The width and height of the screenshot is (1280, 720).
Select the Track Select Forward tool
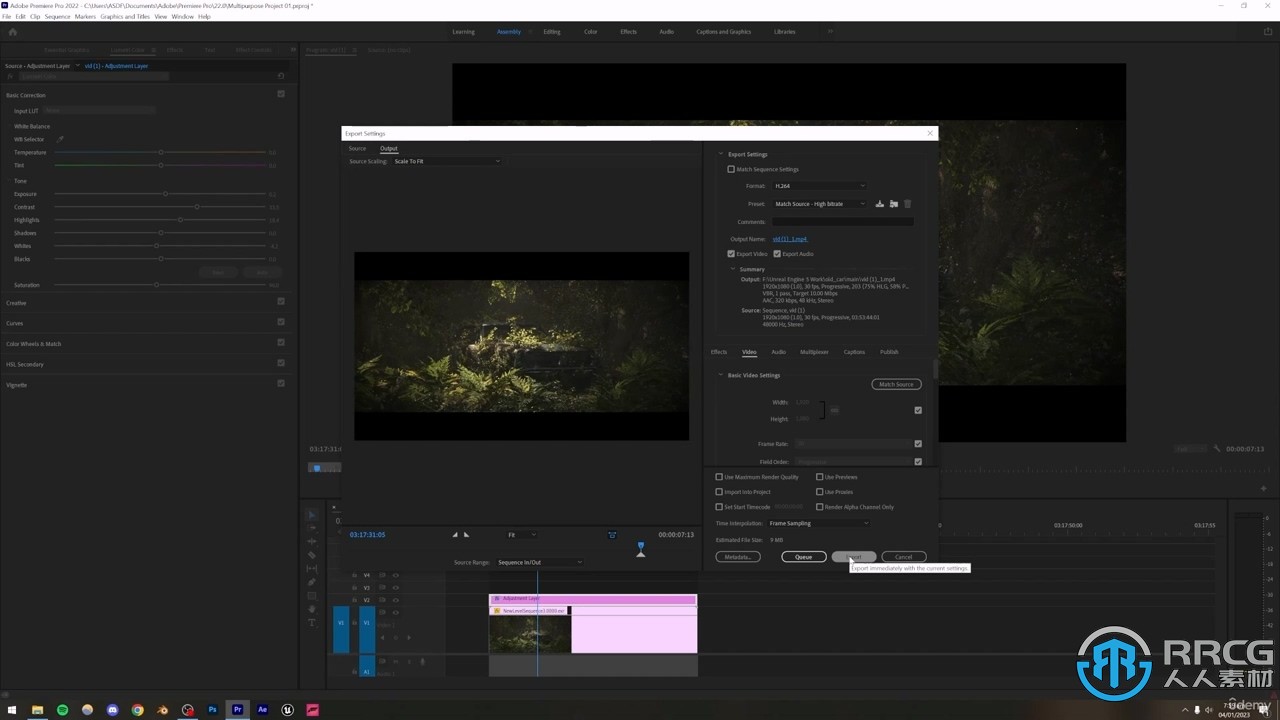tap(311, 528)
